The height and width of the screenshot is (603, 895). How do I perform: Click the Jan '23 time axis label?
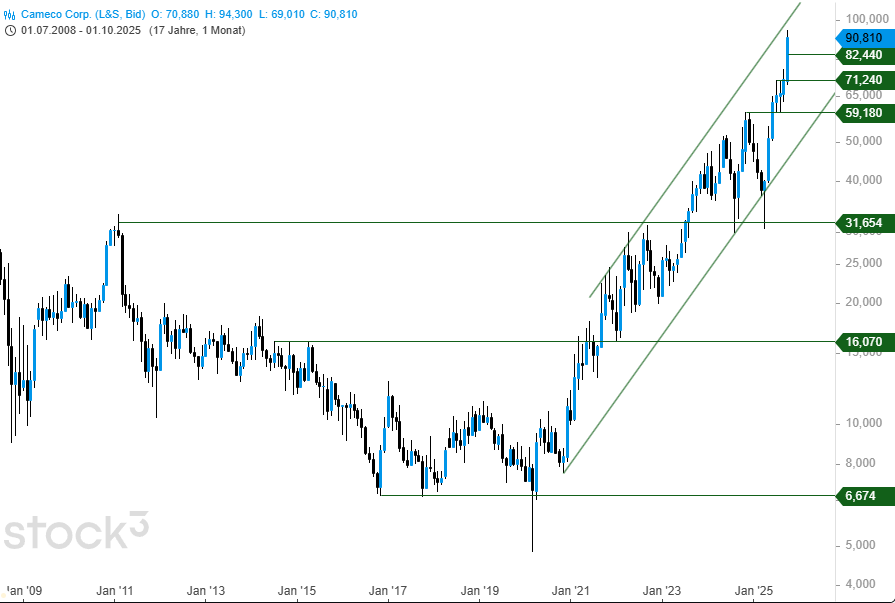pyautogui.click(x=662, y=590)
